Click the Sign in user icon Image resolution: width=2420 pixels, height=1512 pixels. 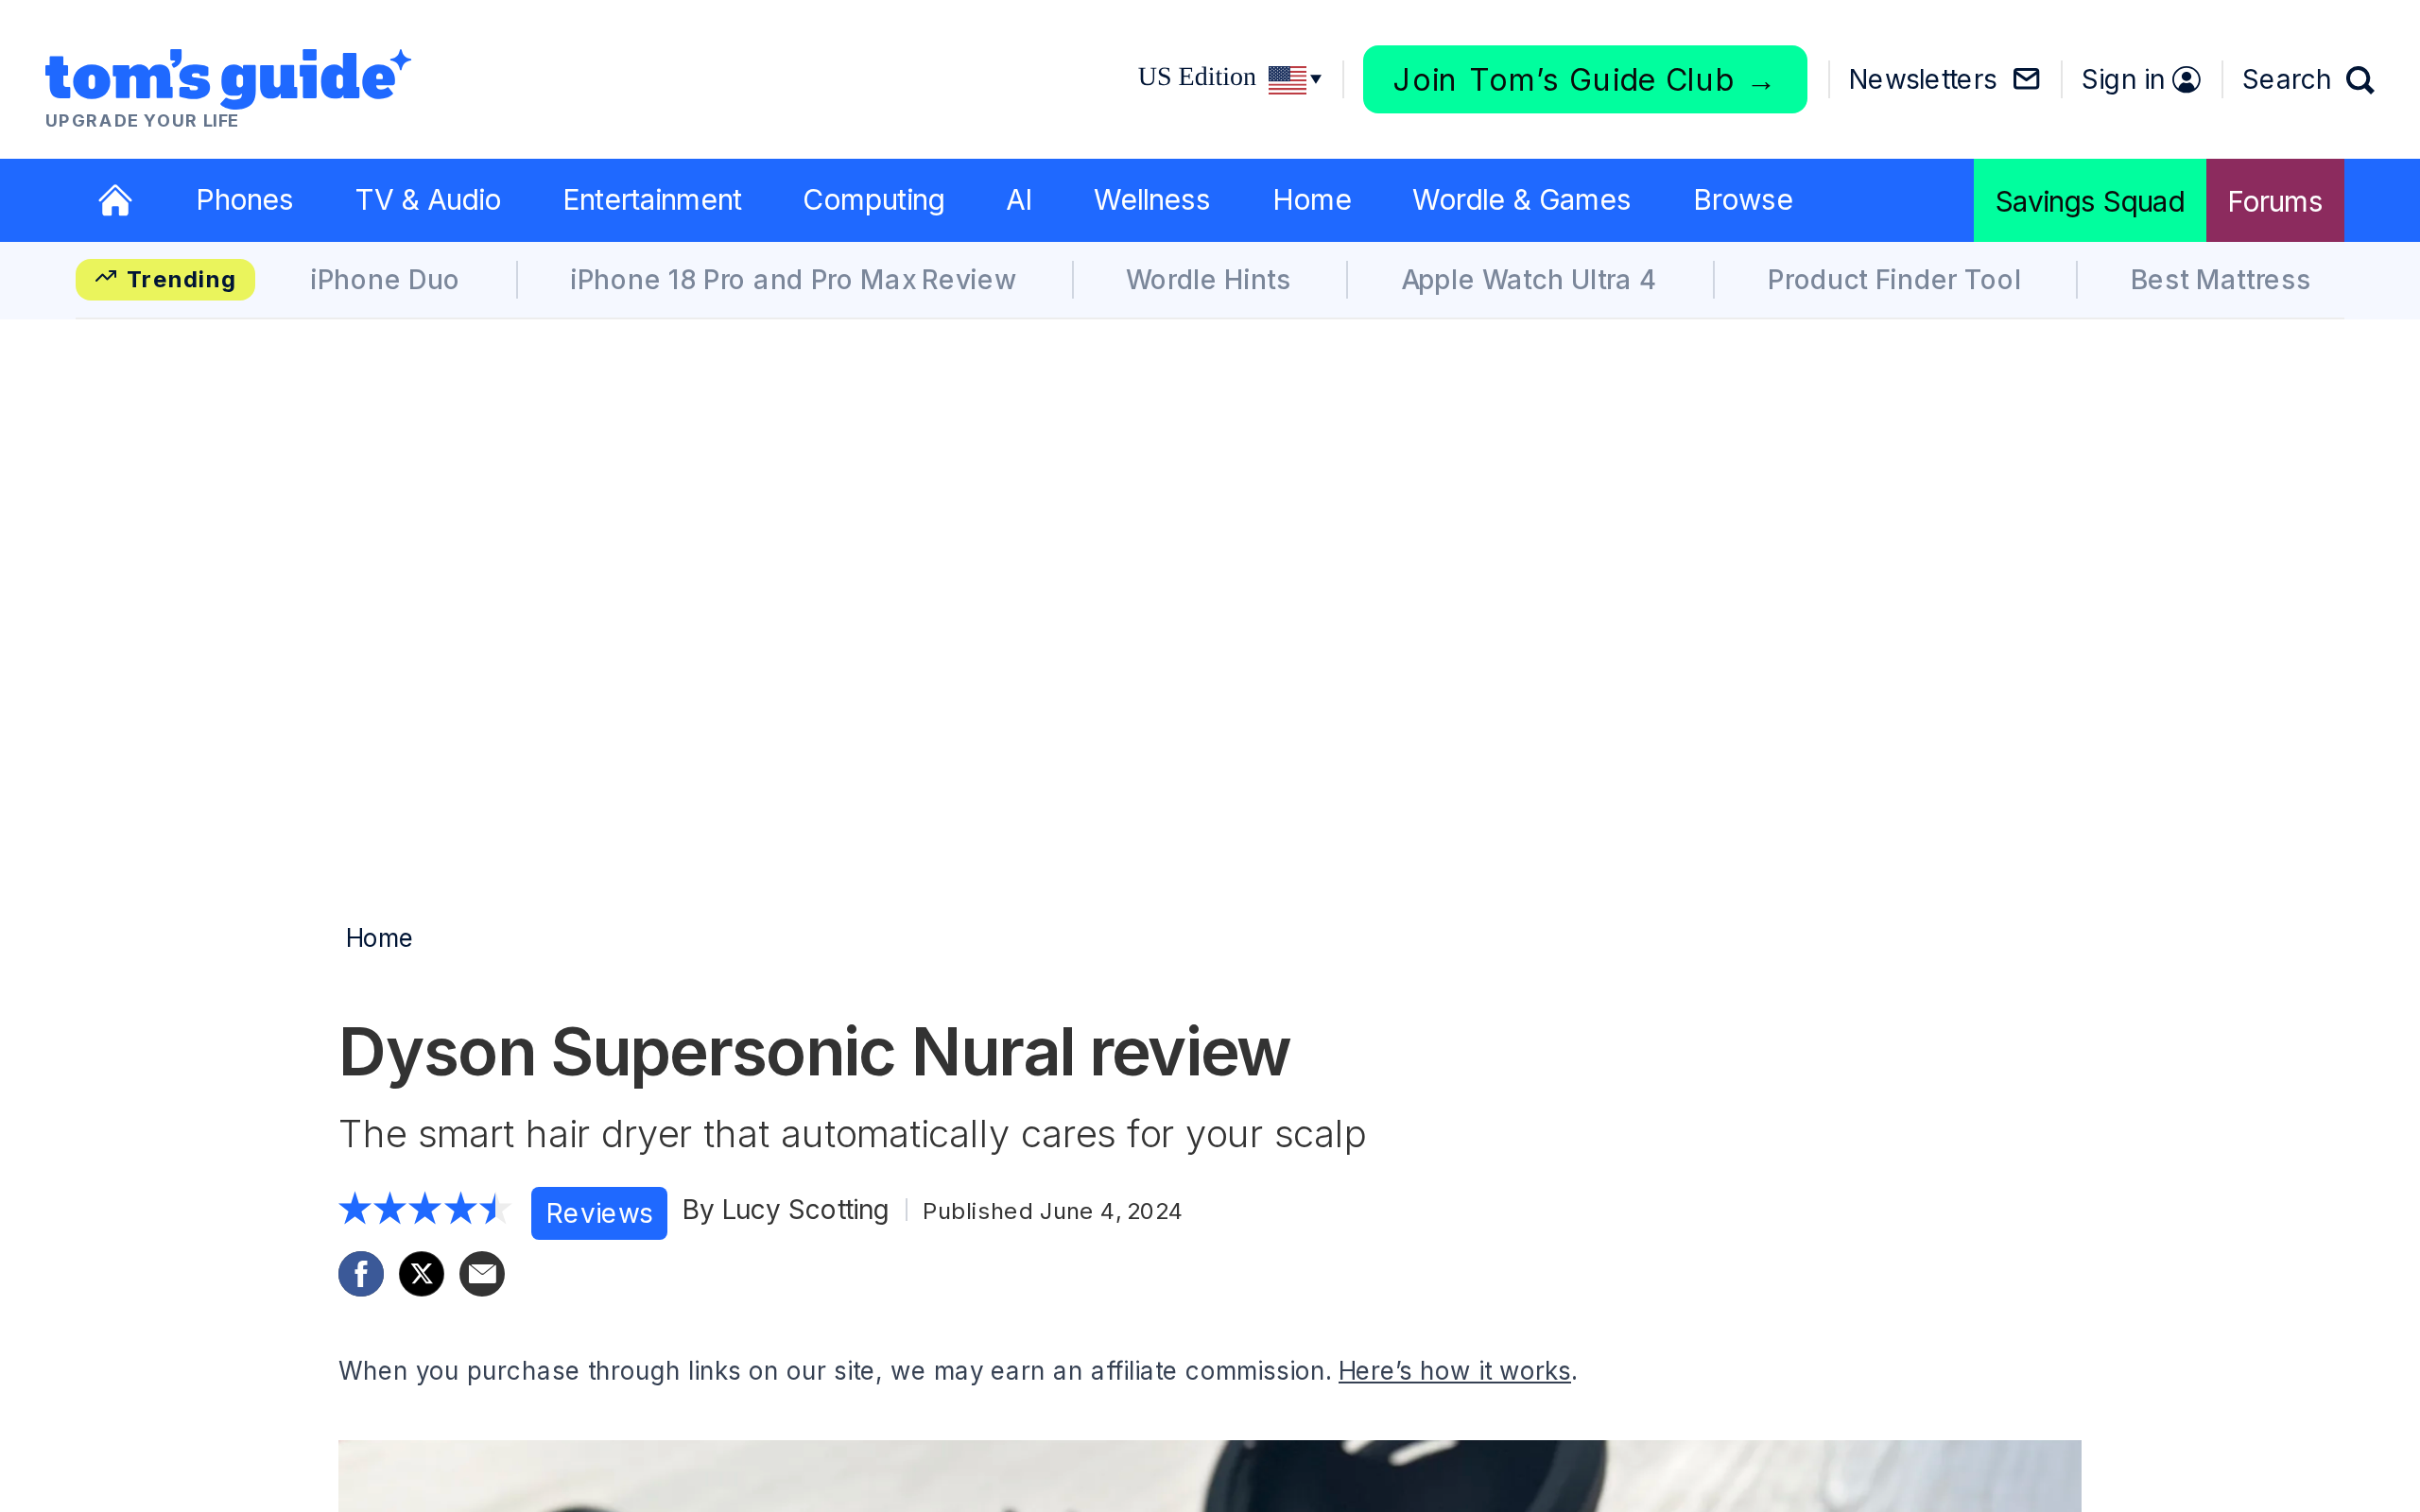(2187, 80)
